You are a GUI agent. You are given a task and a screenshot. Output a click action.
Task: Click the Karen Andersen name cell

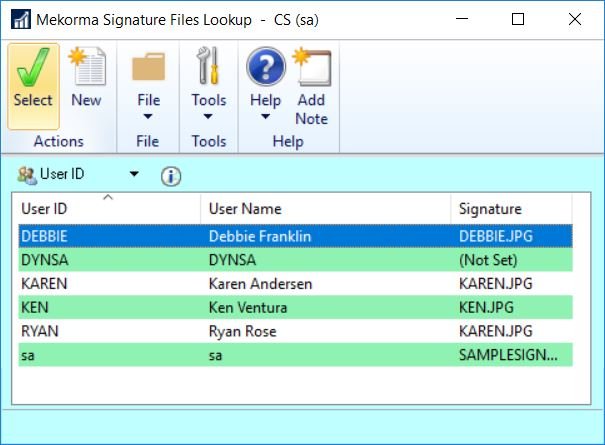(x=260, y=284)
